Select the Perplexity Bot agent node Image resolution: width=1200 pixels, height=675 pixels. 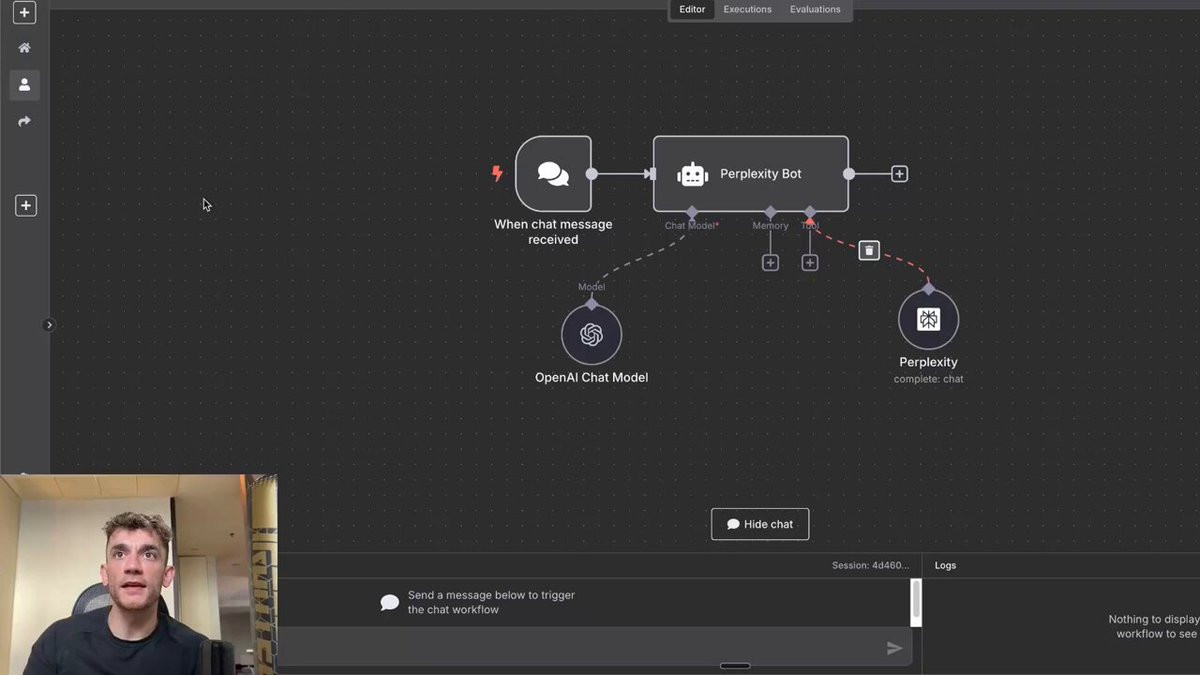tap(751, 174)
